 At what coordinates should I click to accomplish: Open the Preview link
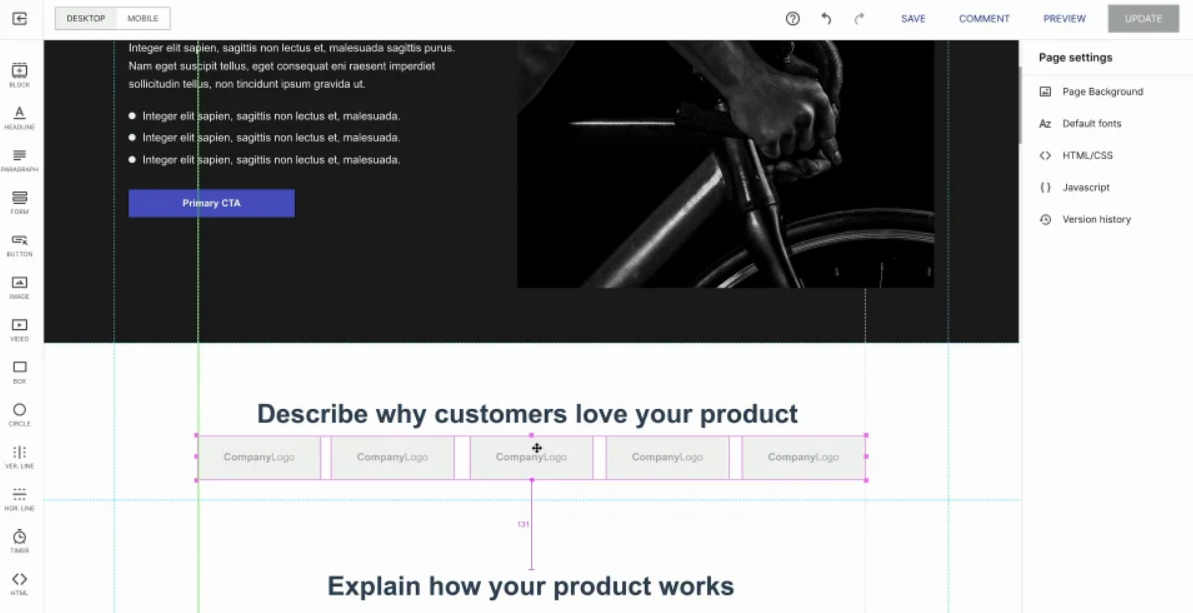(x=1064, y=18)
